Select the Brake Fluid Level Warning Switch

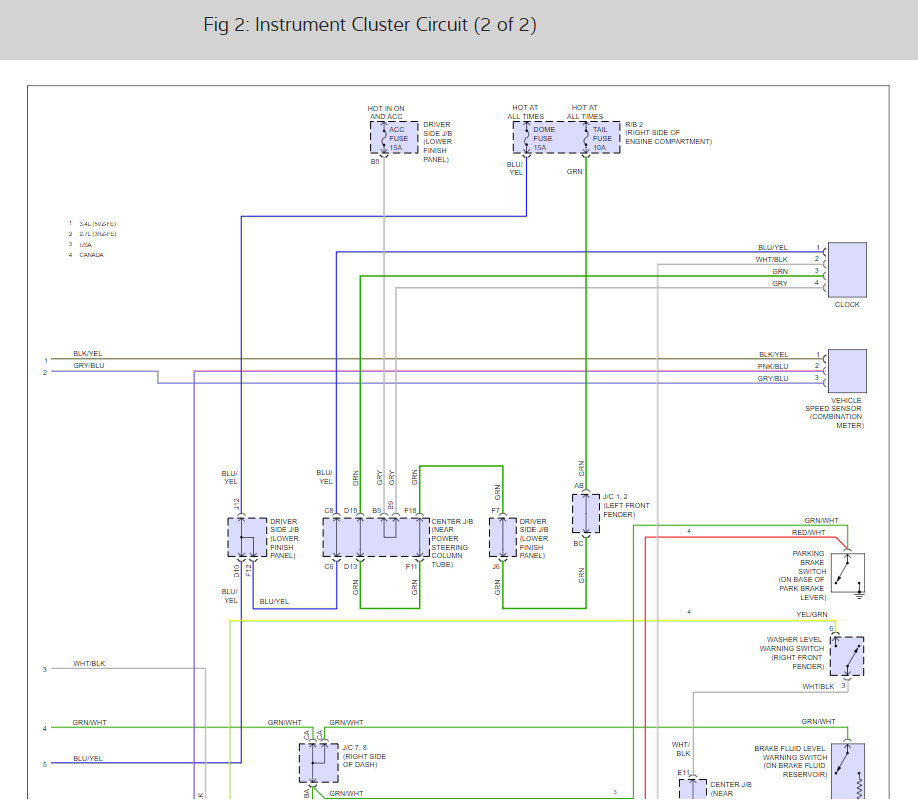pyautogui.click(x=847, y=770)
